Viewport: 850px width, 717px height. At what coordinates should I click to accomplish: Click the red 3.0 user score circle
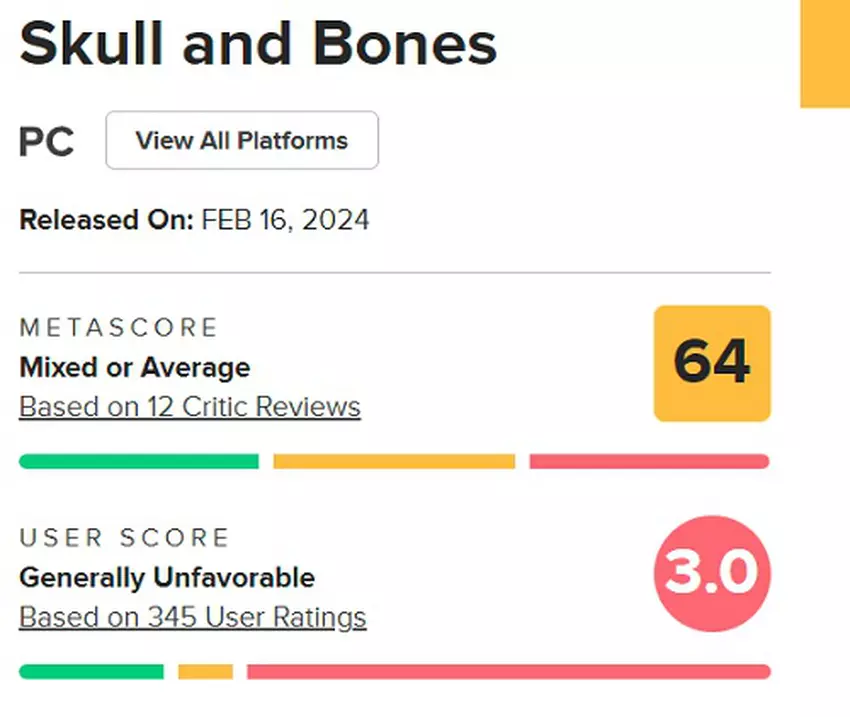712,573
